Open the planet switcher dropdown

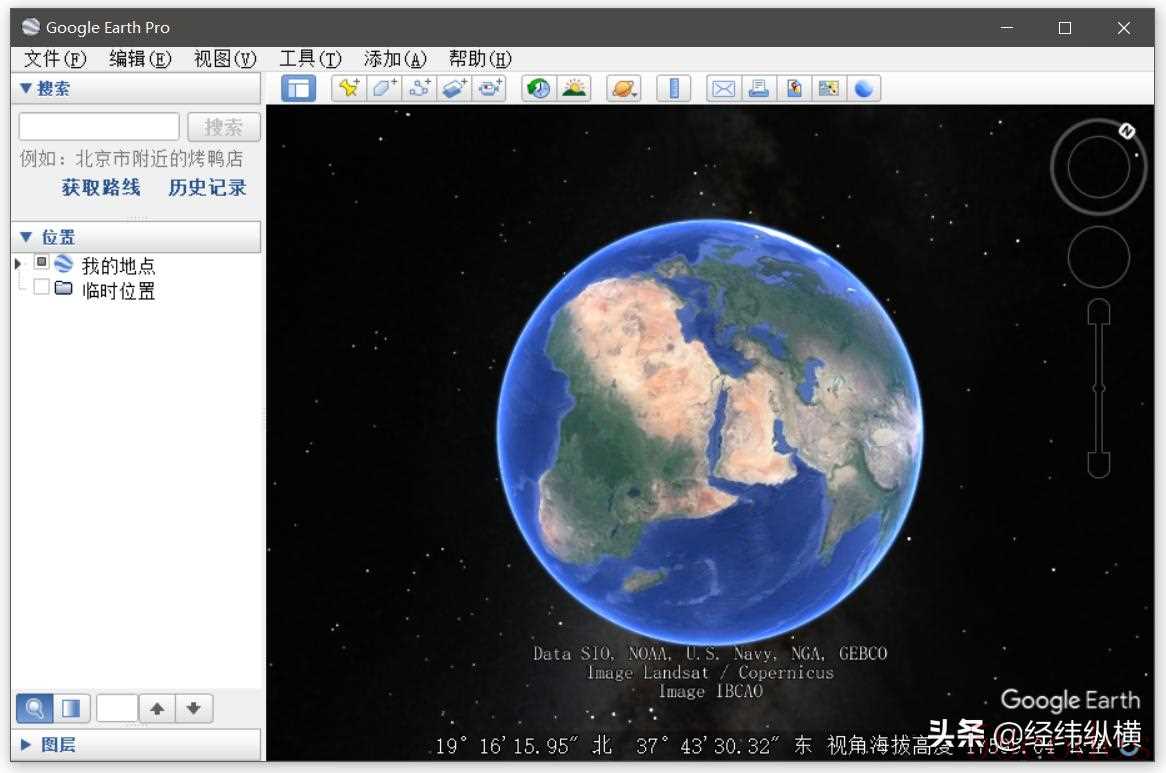624,88
